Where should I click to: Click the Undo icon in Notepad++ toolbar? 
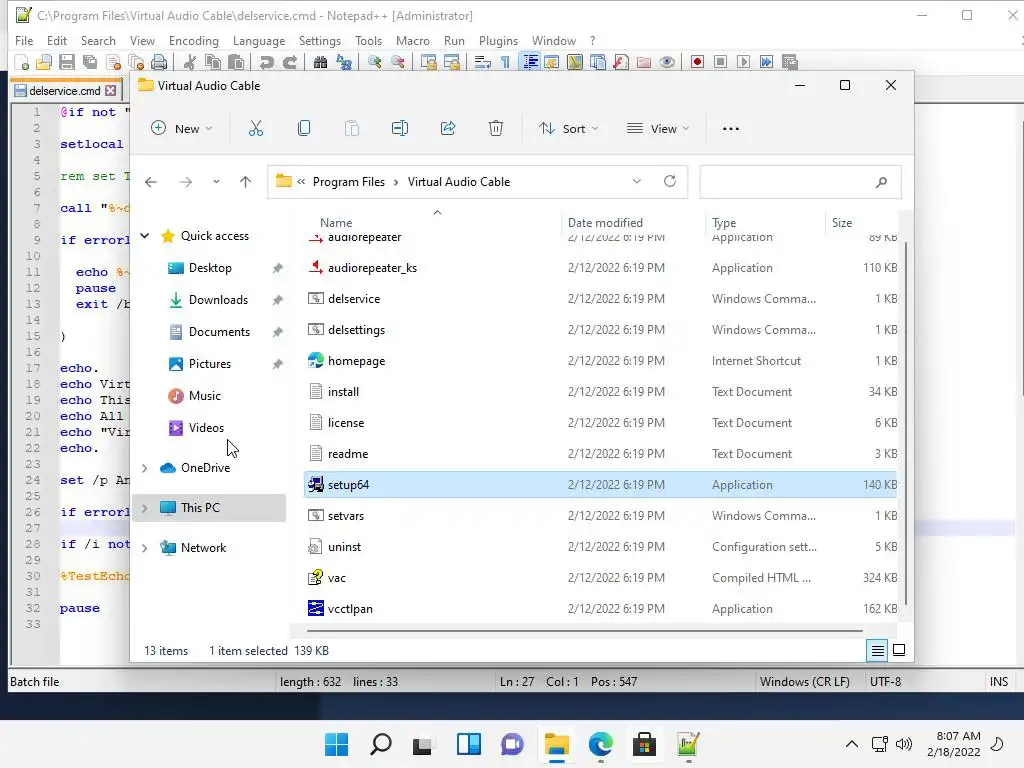[266, 62]
